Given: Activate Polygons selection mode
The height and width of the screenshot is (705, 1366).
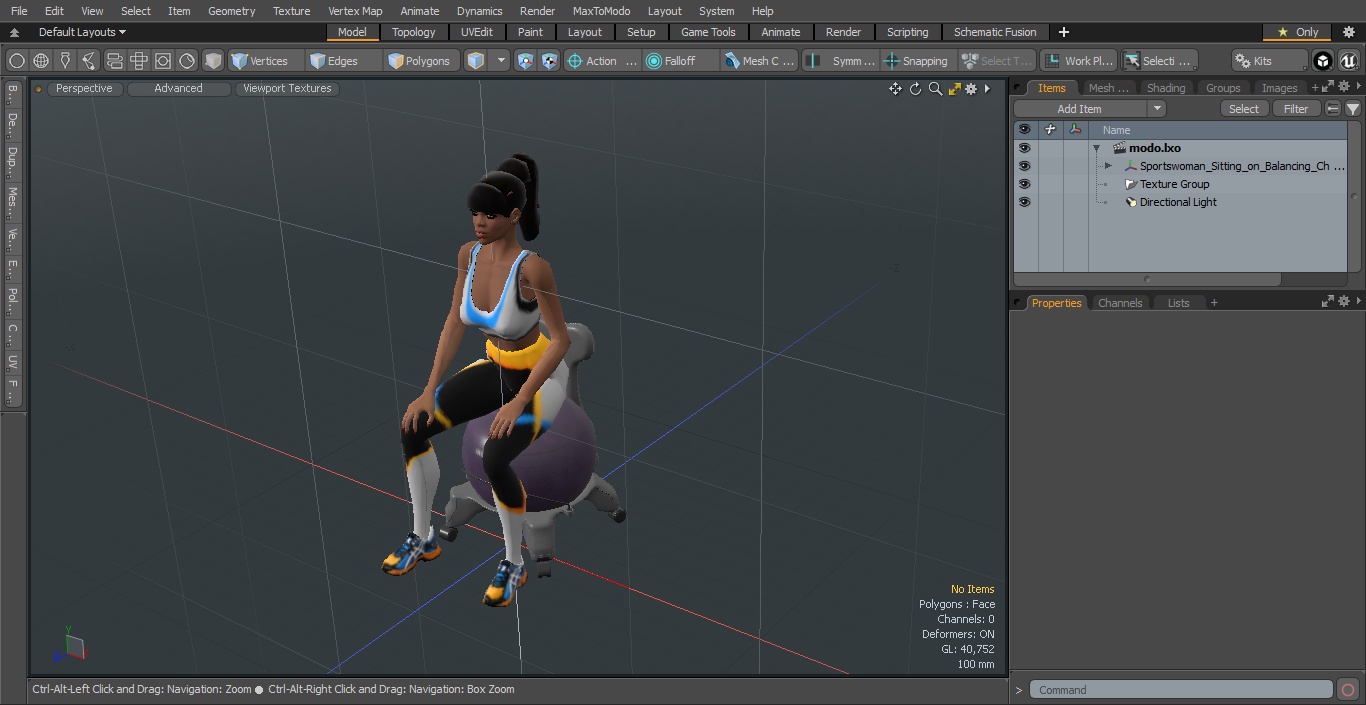Looking at the screenshot, I should [422, 61].
